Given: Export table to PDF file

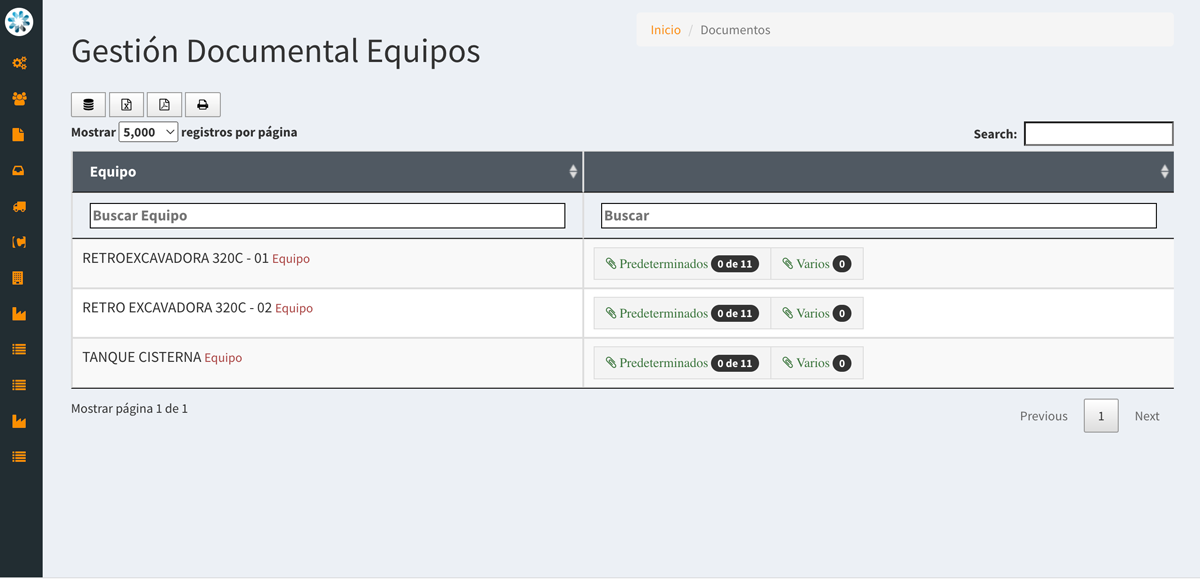Looking at the screenshot, I should pyautogui.click(x=165, y=105).
